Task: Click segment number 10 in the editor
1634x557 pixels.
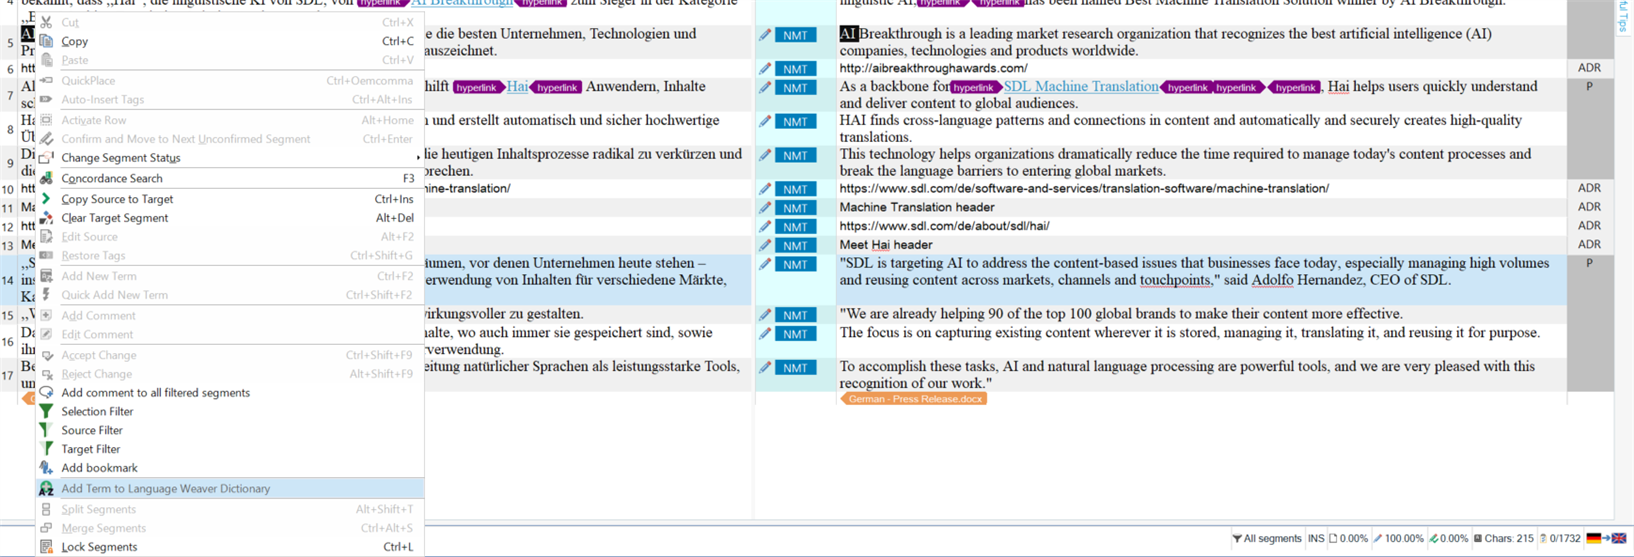Action: pyautogui.click(x=8, y=189)
